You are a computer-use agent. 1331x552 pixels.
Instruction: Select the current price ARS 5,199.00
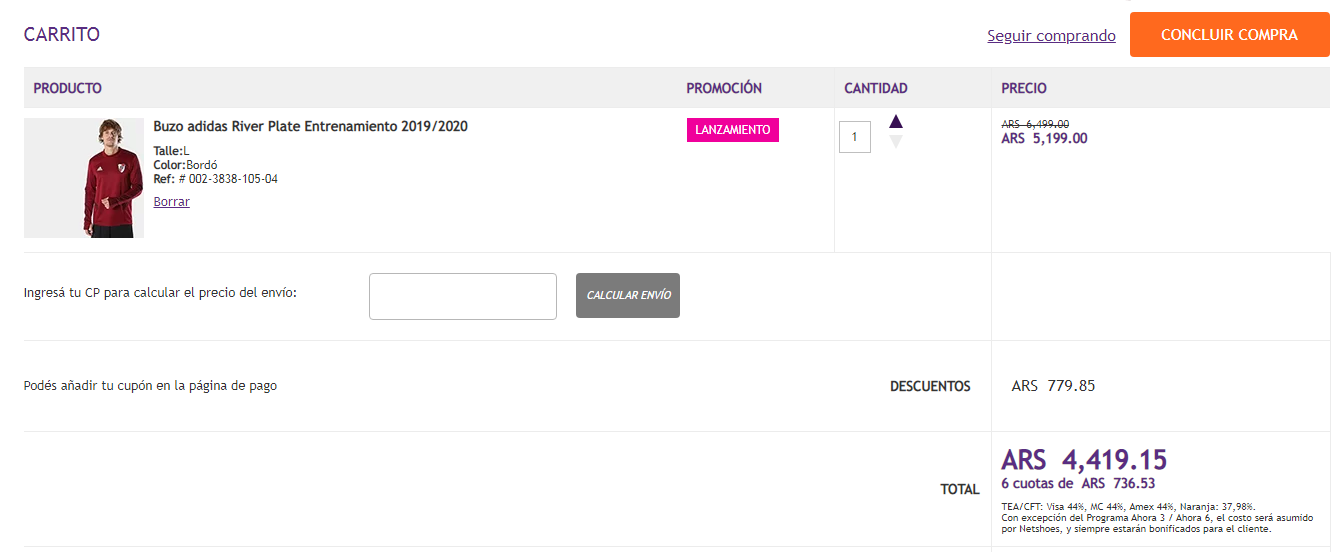point(1044,139)
